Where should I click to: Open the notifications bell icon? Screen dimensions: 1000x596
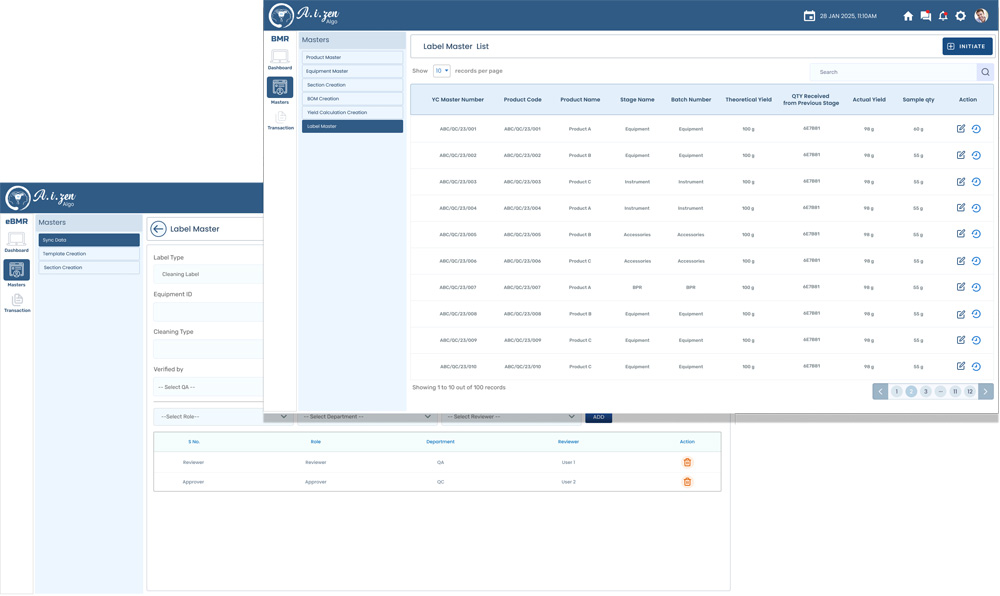click(x=943, y=16)
